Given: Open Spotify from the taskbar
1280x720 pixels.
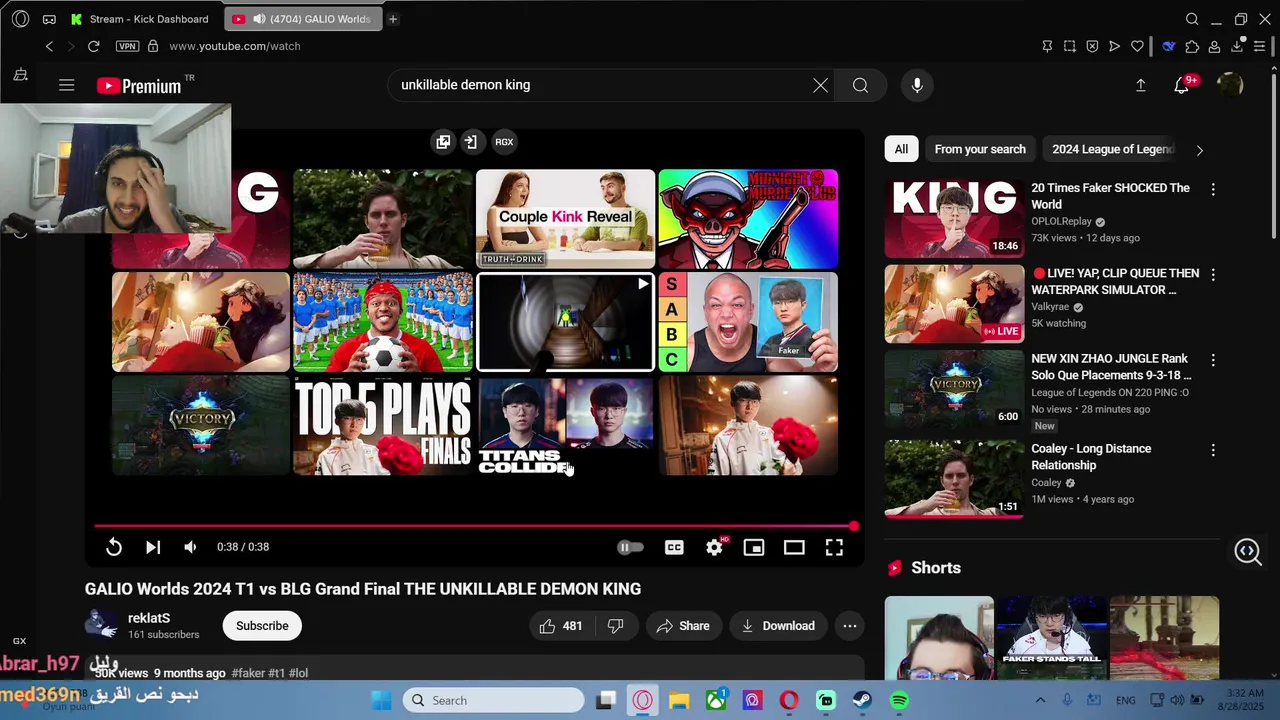Looking at the screenshot, I should point(900,701).
